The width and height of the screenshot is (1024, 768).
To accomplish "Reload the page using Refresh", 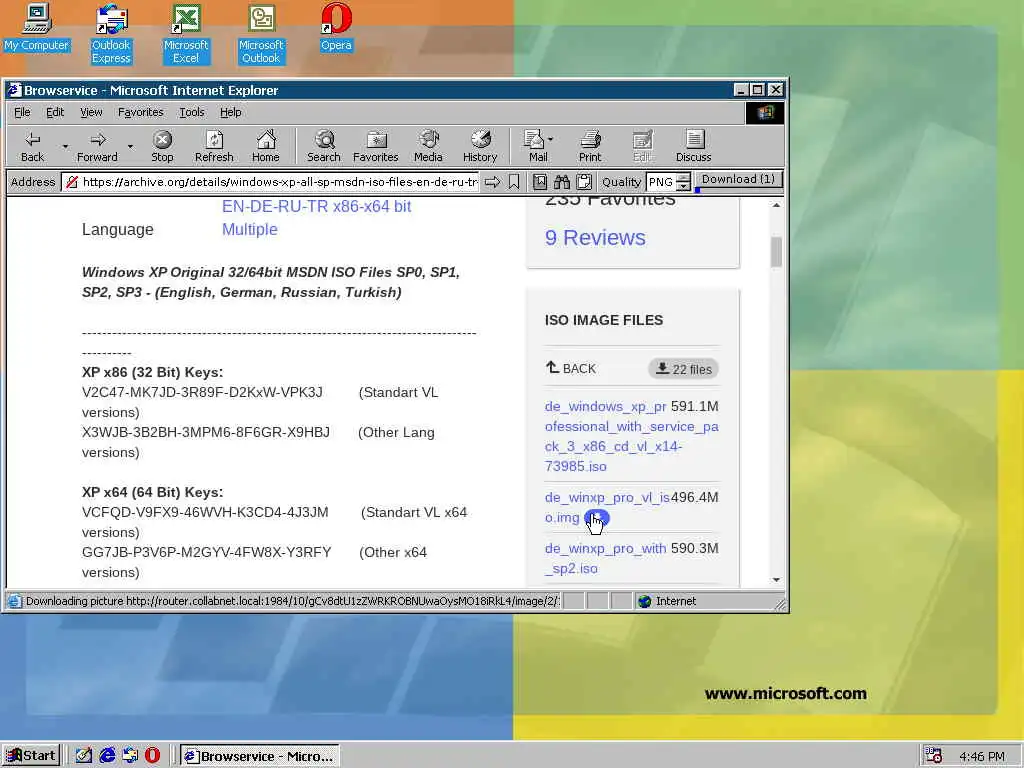I will (214, 146).
